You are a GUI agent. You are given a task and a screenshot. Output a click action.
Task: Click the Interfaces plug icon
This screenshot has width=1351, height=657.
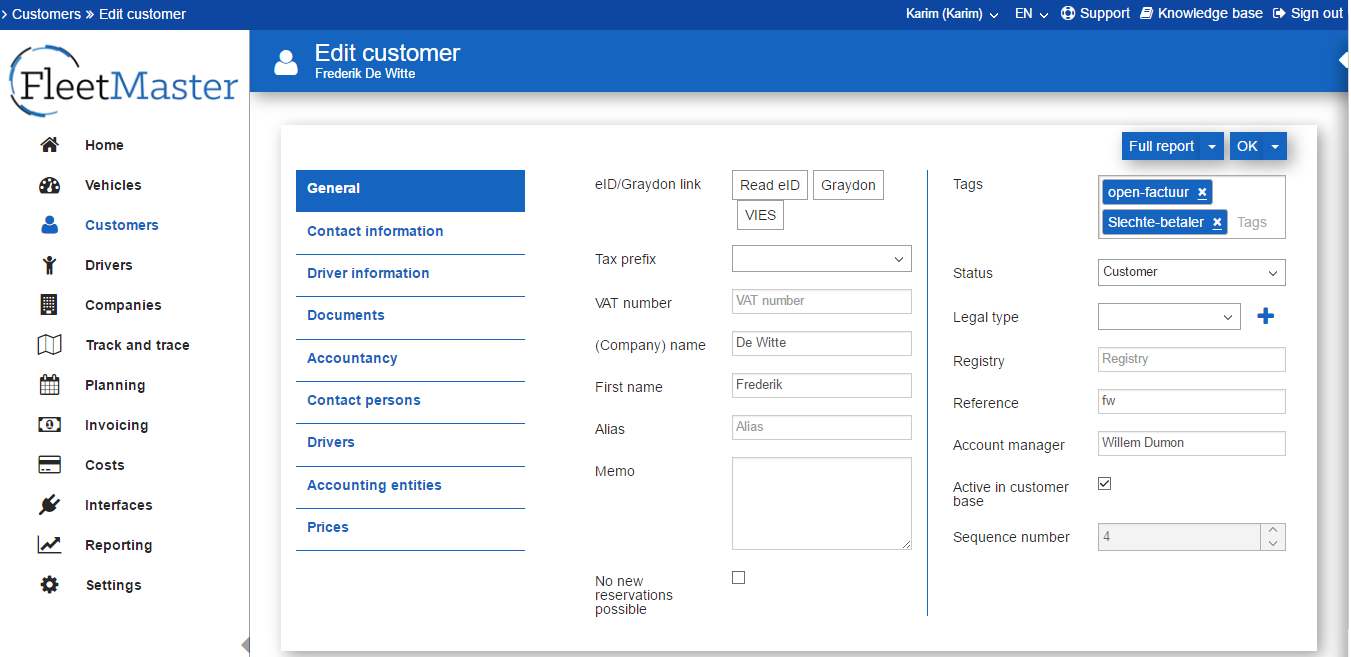pos(49,505)
